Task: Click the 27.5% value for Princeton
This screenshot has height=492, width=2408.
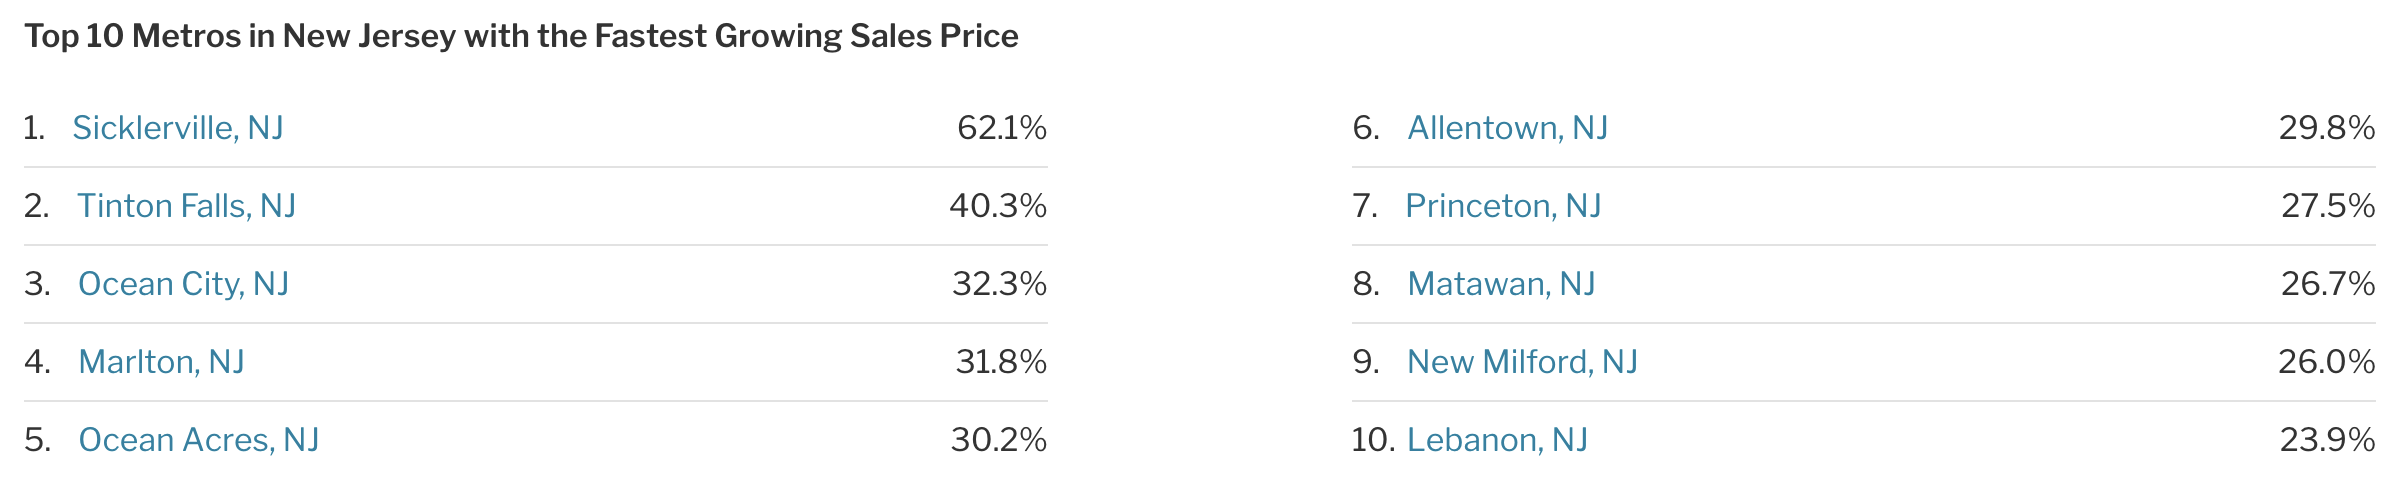Action: 2327,206
